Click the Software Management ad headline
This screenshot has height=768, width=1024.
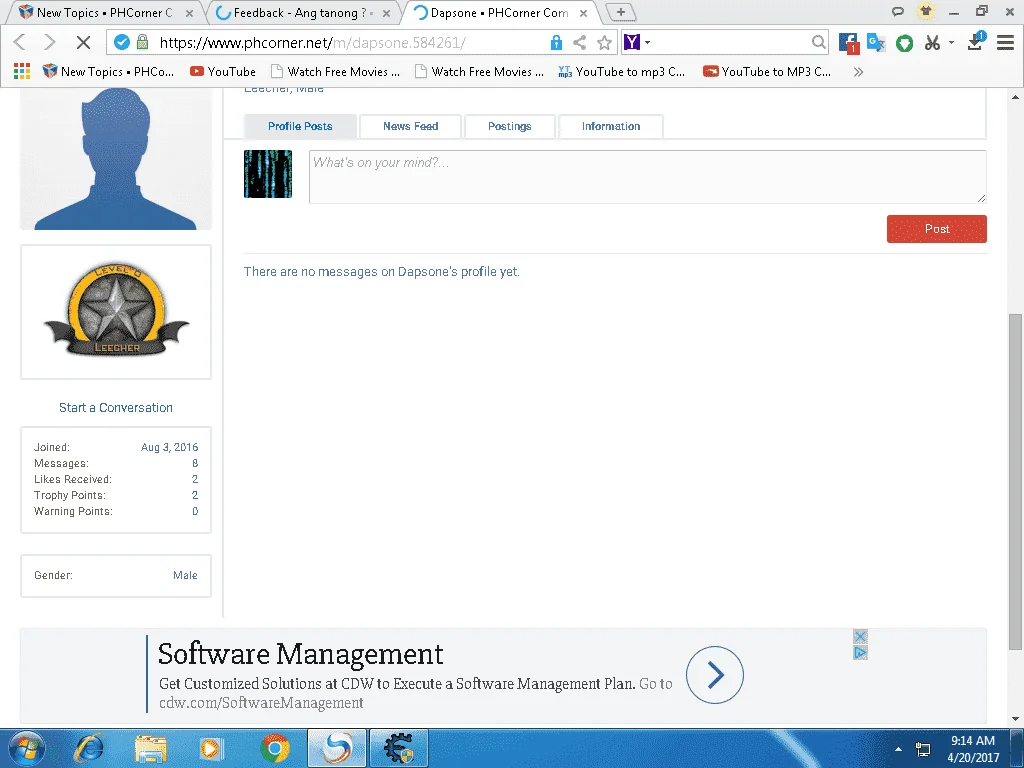300,654
